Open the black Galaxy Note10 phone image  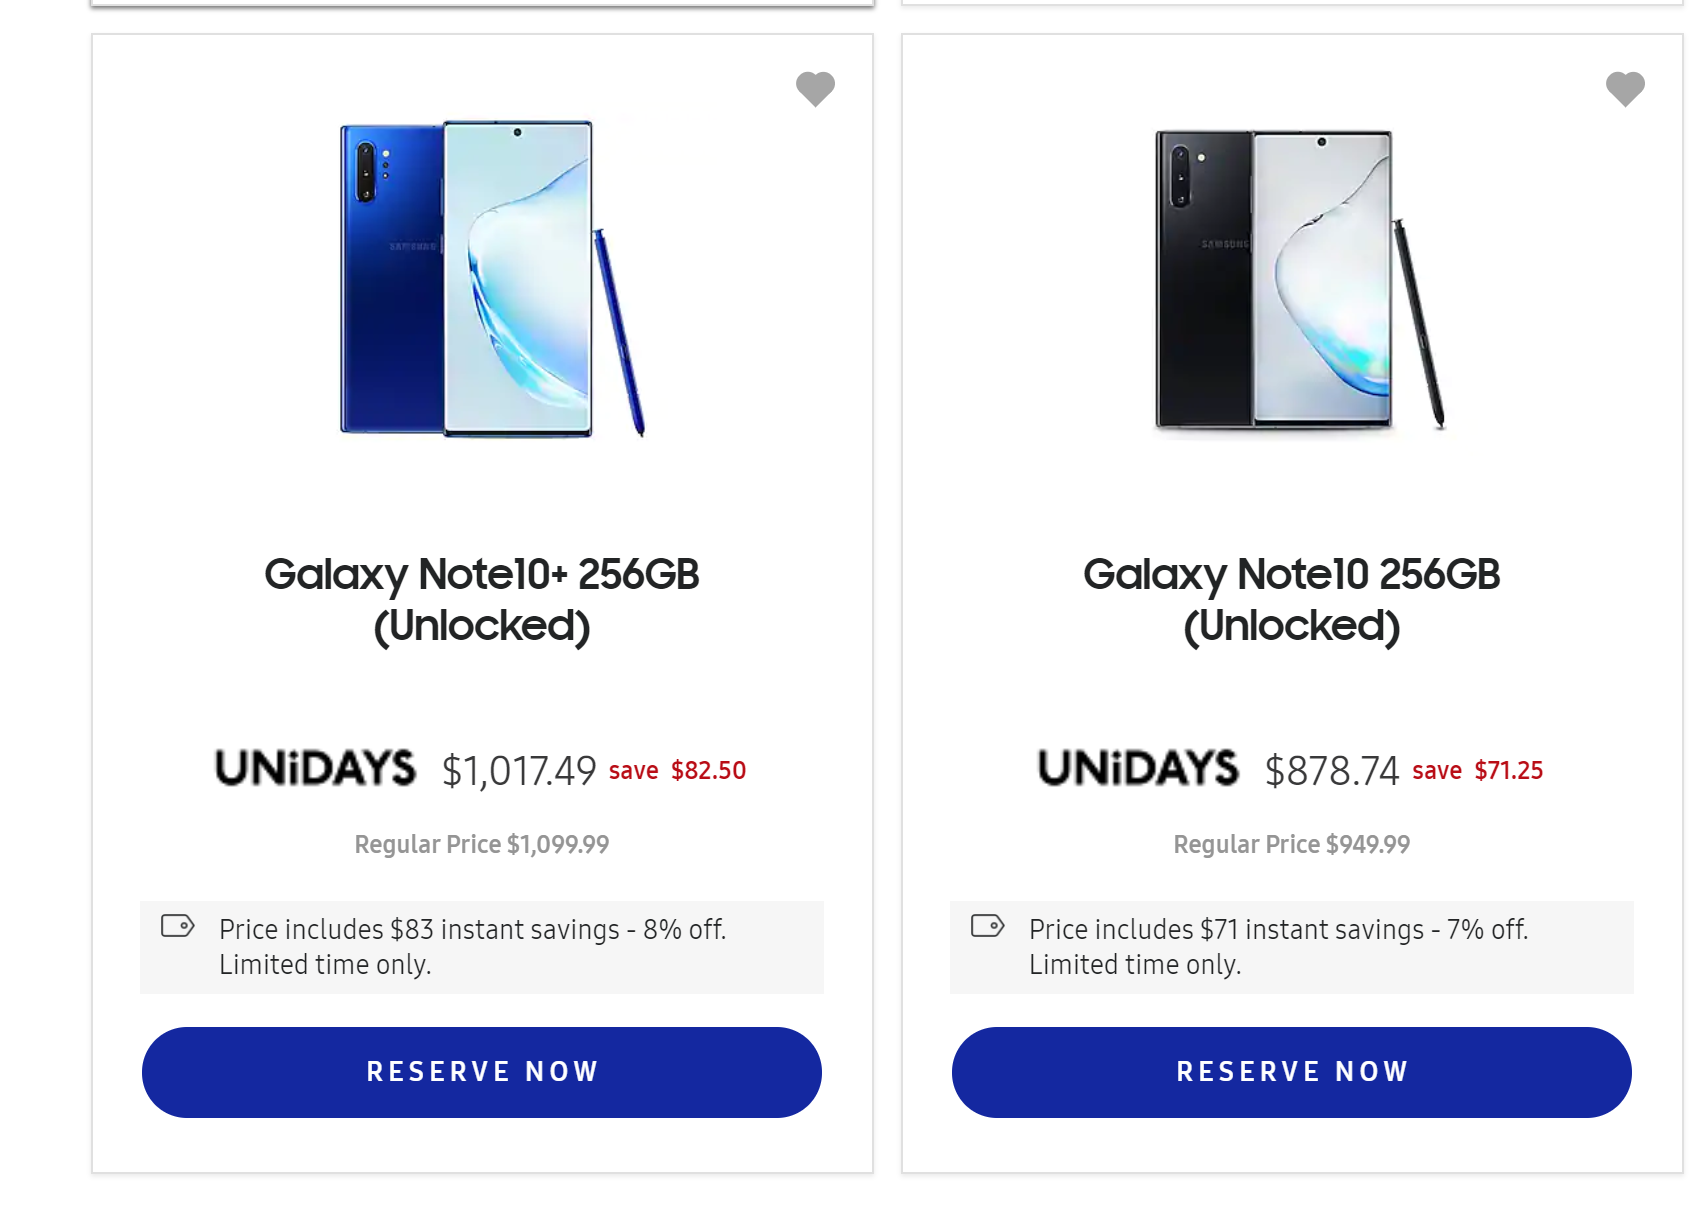(x=1299, y=280)
